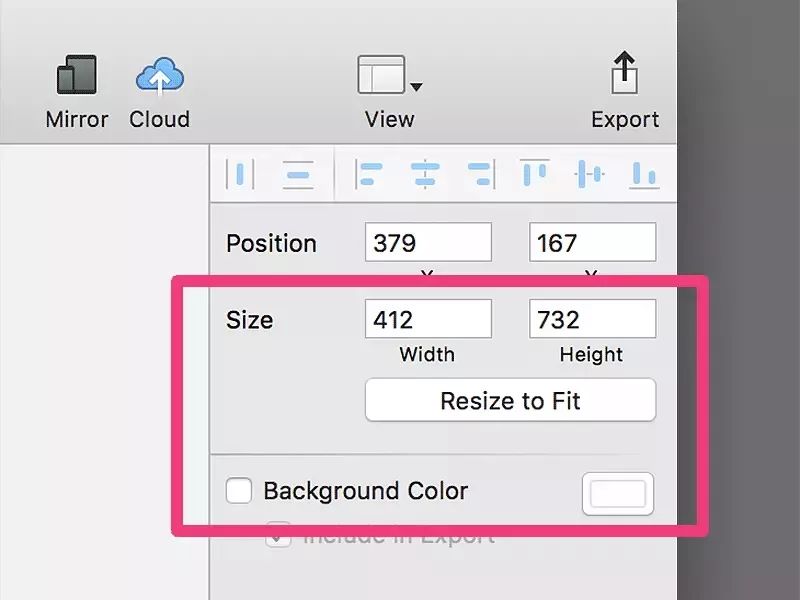Click the Position Y field showing 167
This screenshot has height=600, width=800.
pyautogui.click(x=592, y=243)
